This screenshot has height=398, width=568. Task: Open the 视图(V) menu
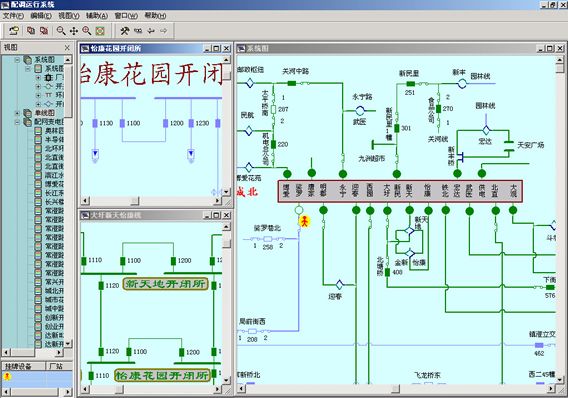coord(69,16)
